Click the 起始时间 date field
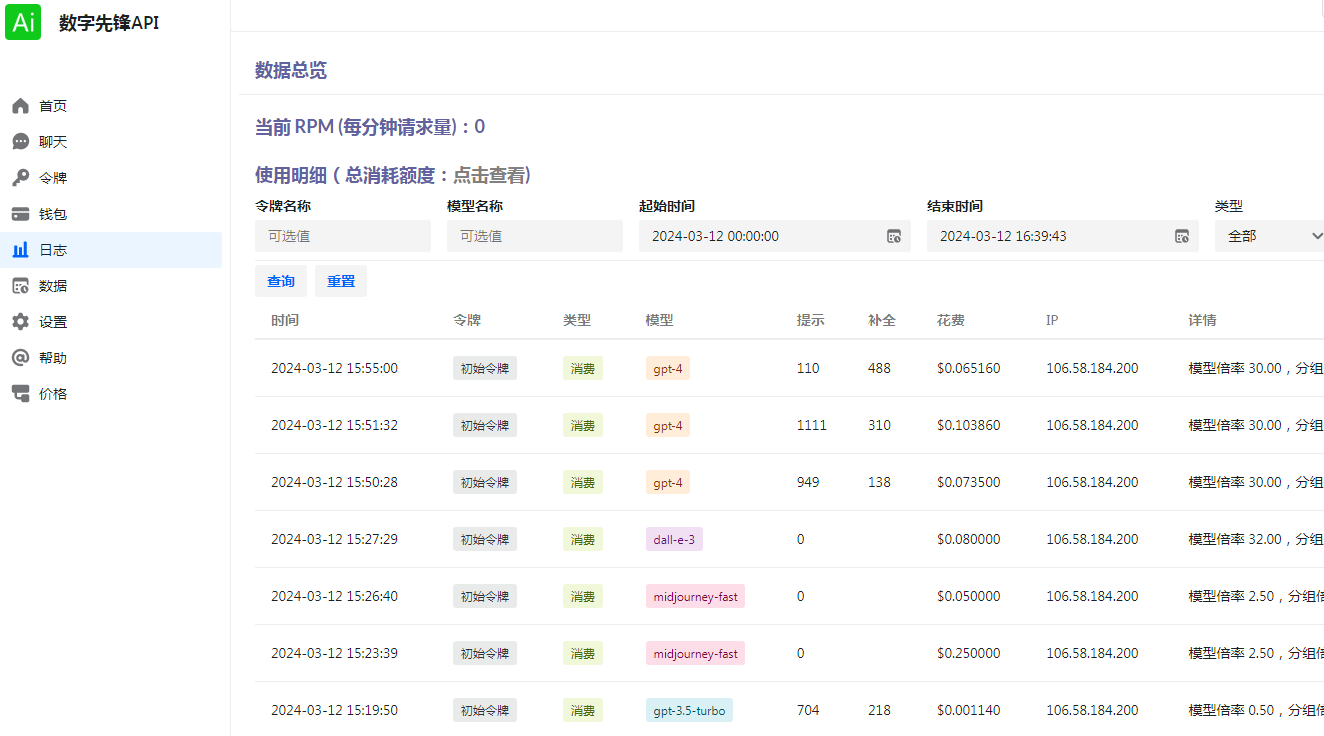 pyautogui.click(x=775, y=236)
